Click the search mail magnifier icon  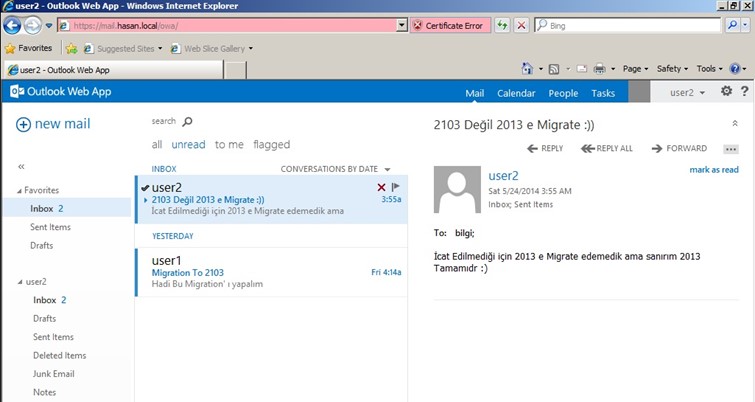tap(187, 121)
